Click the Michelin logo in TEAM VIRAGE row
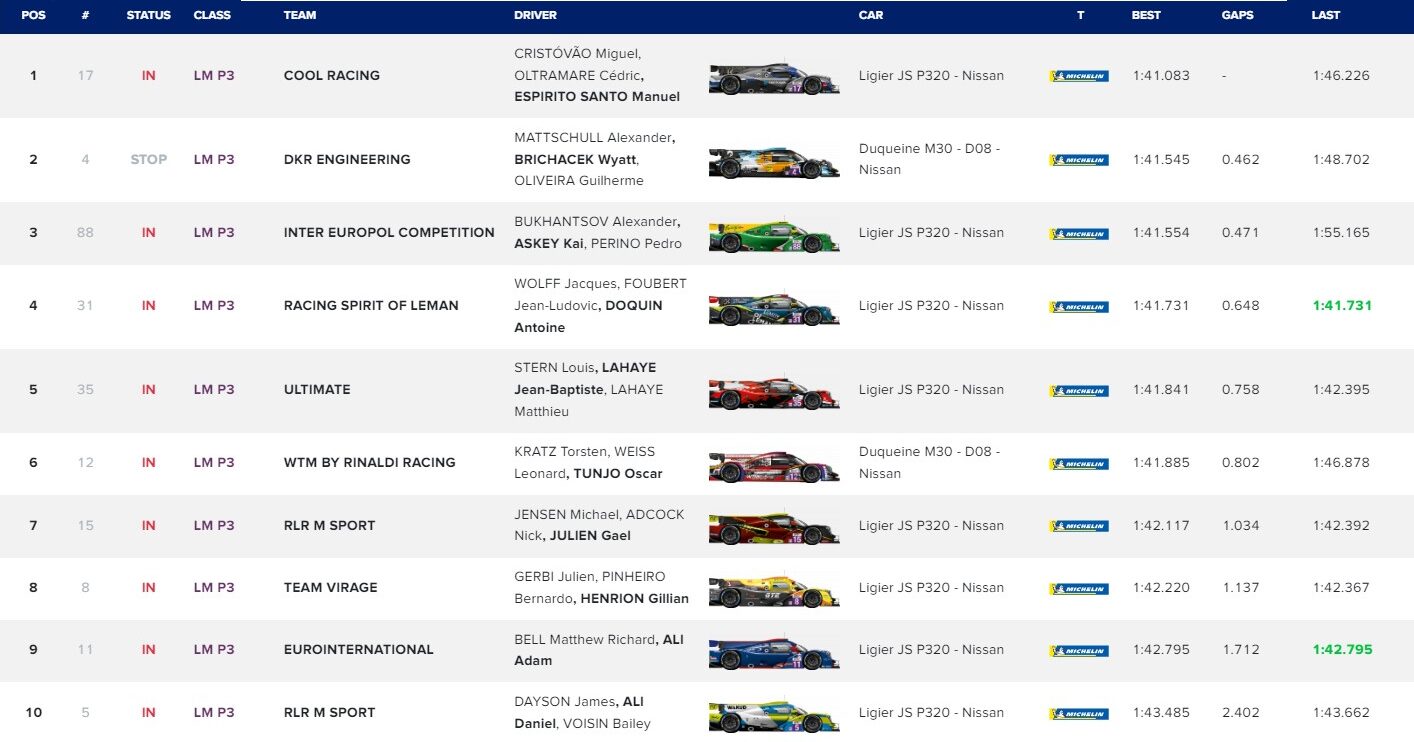Viewport: 1414px width, 742px height. [x=1079, y=588]
